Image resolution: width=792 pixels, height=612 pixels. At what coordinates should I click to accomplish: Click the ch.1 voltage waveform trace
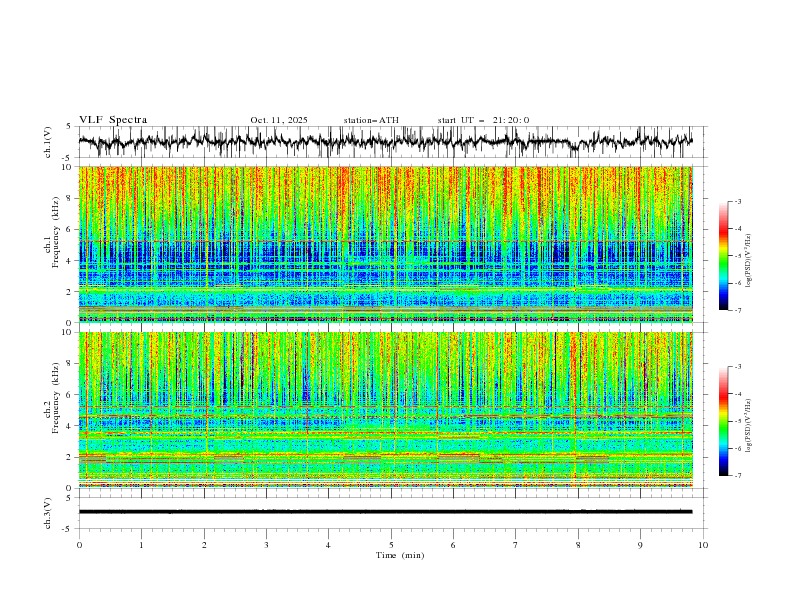click(385, 142)
